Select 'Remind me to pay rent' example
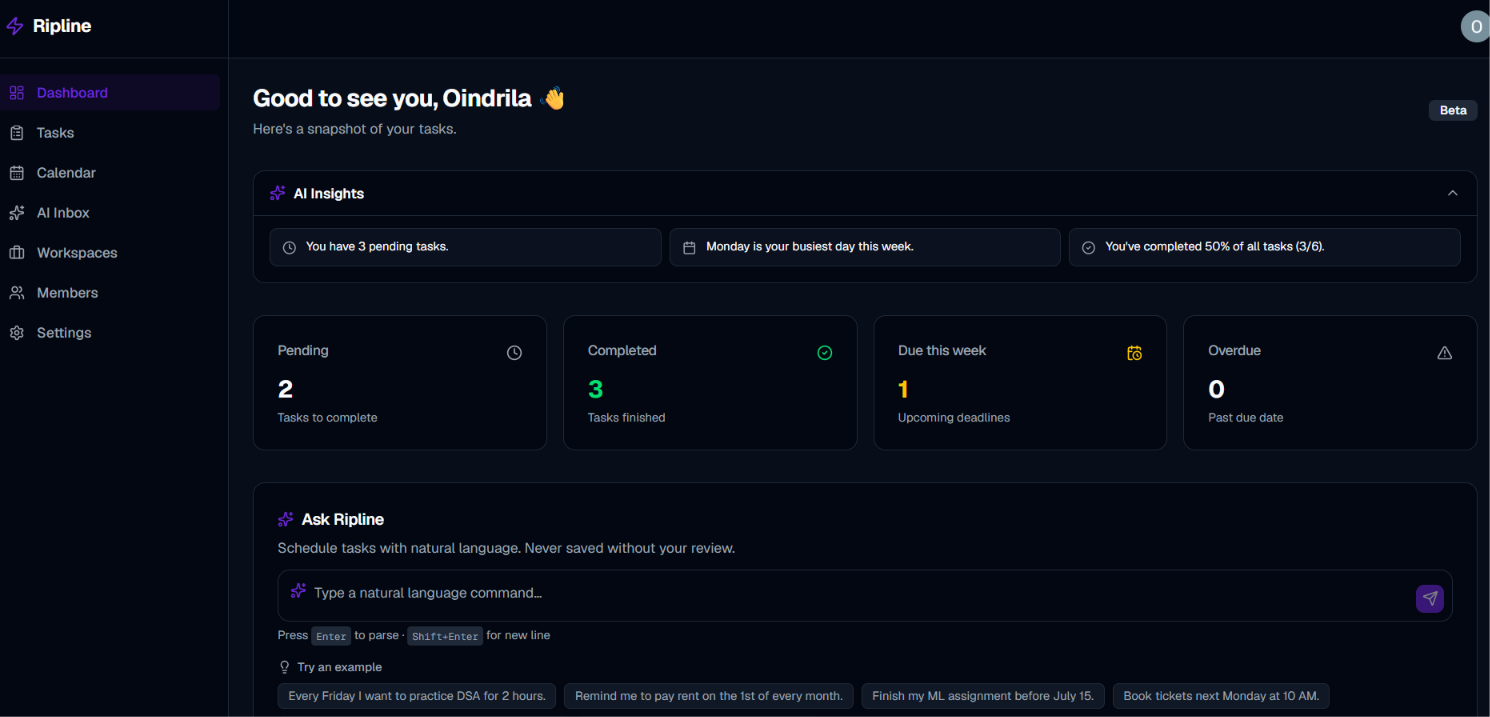Screen dimensions: 1490x717 (708, 696)
